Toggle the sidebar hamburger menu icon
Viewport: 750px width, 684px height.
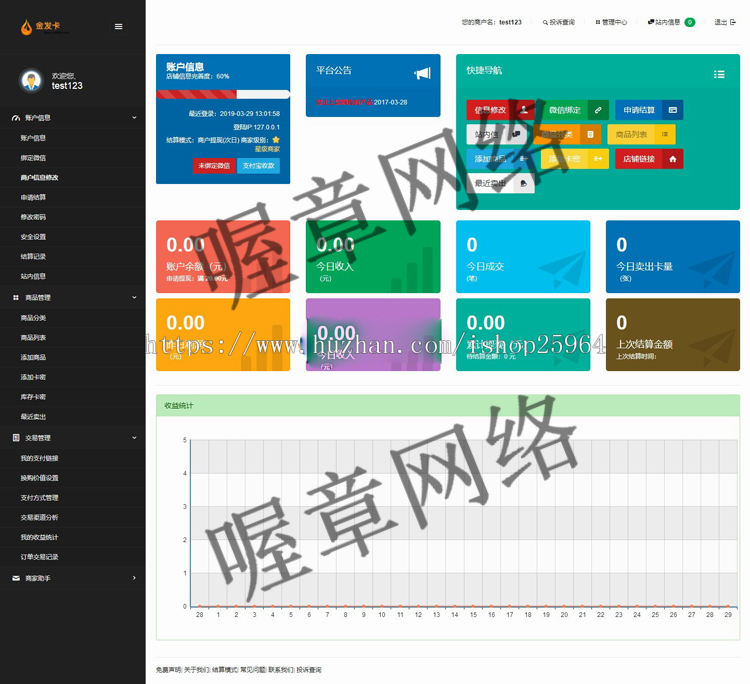pyautogui.click(x=119, y=27)
